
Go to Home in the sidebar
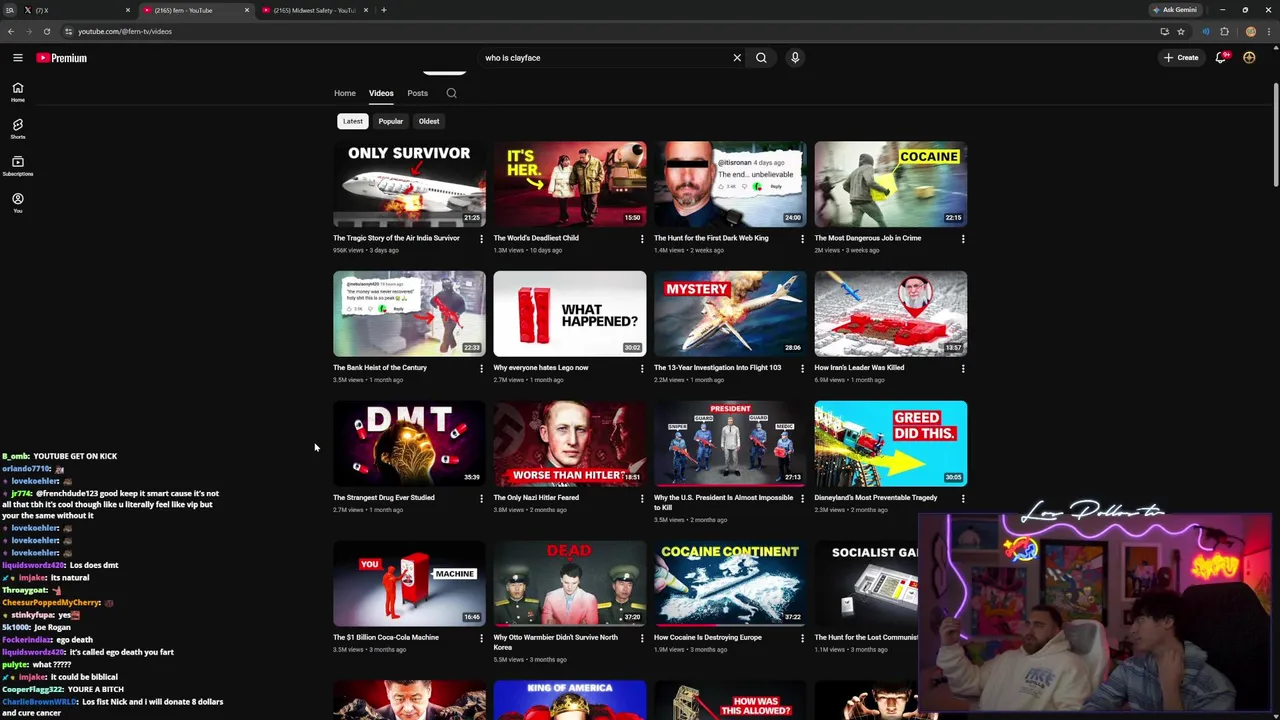point(17,92)
